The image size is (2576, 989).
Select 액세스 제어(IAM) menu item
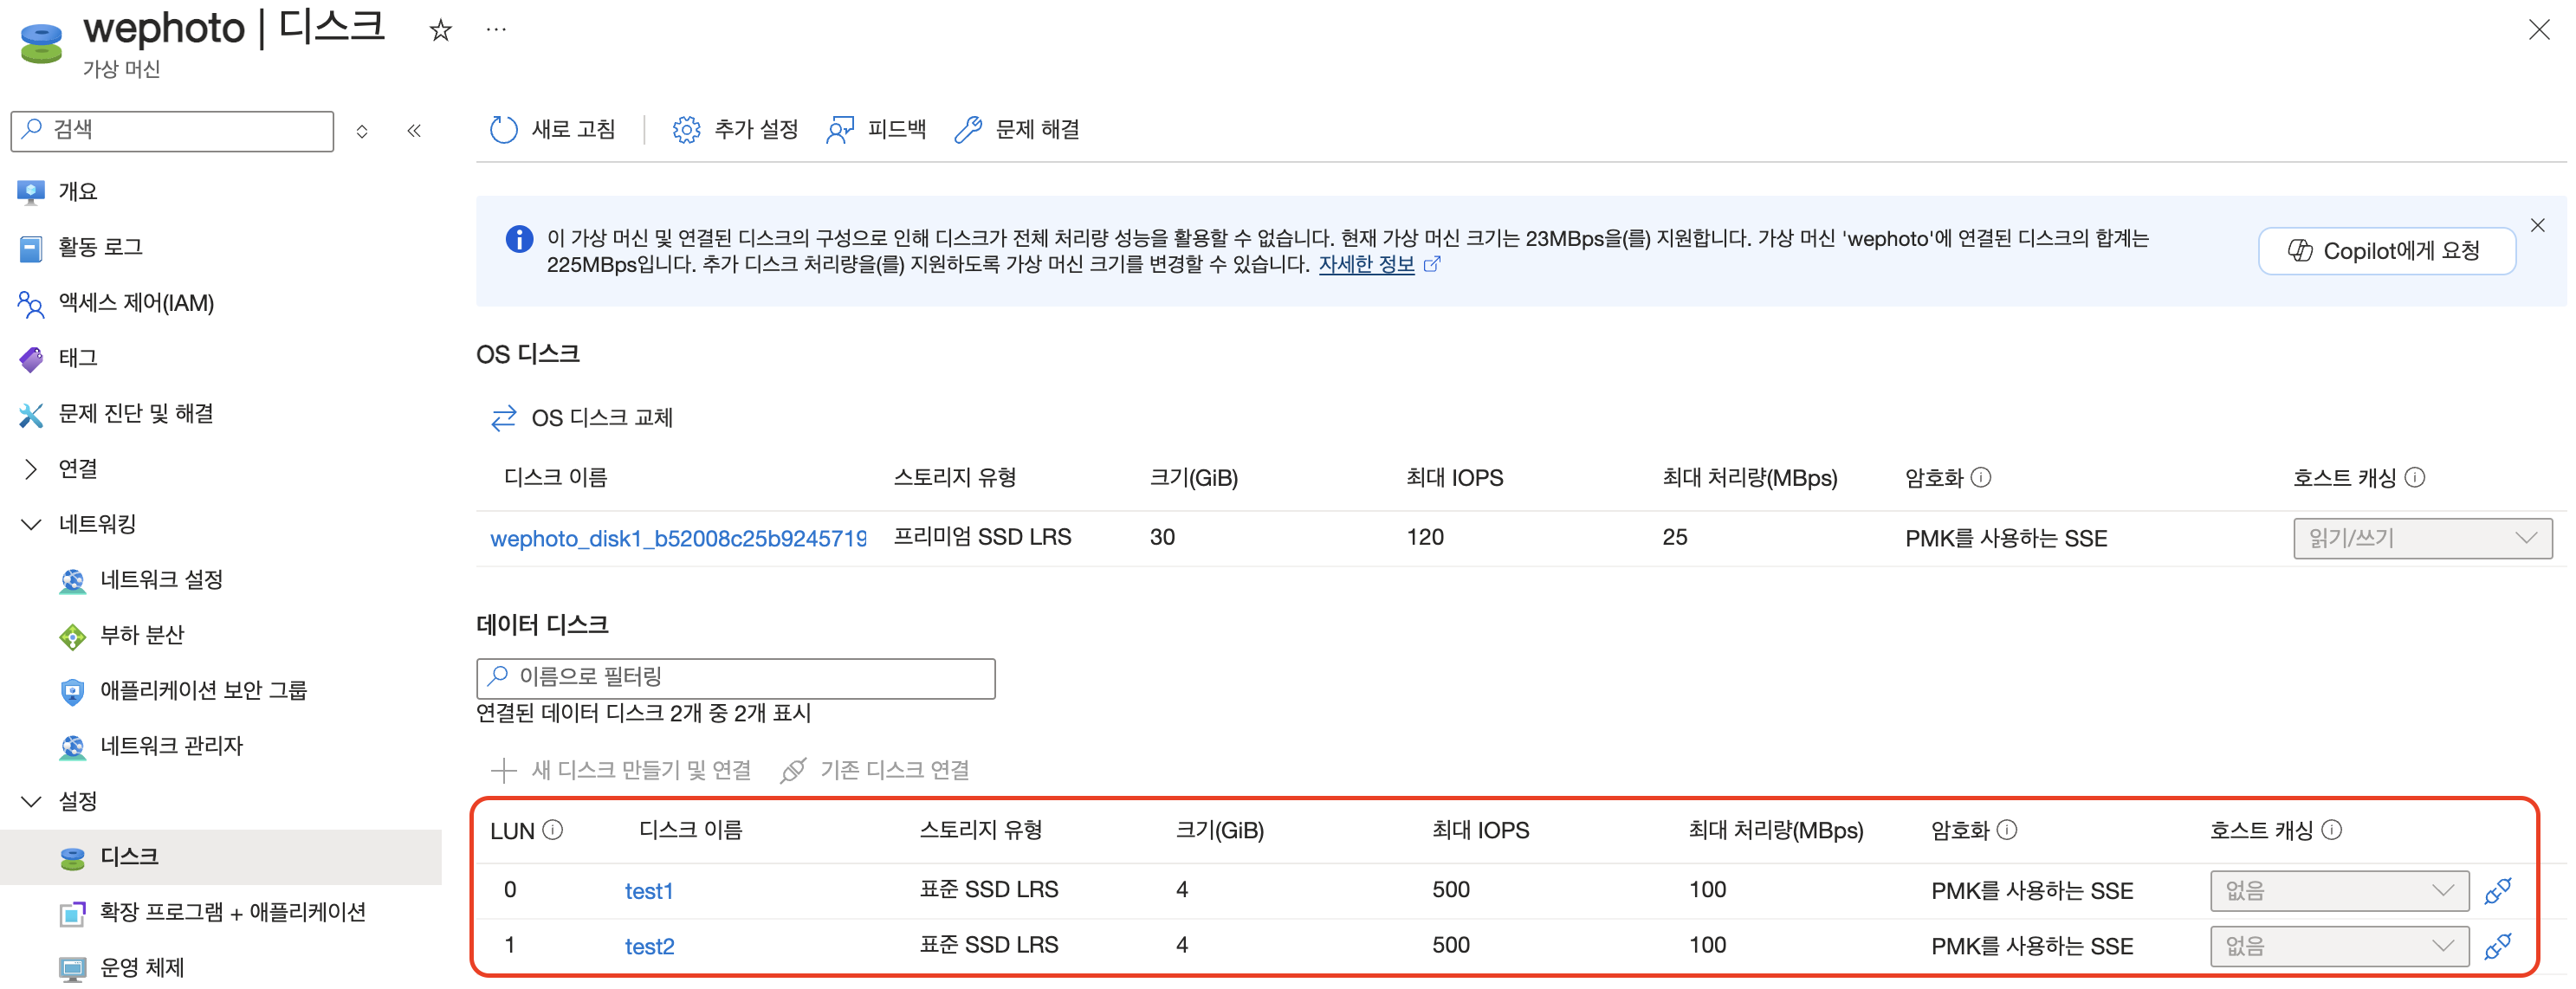(x=136, y=303)
